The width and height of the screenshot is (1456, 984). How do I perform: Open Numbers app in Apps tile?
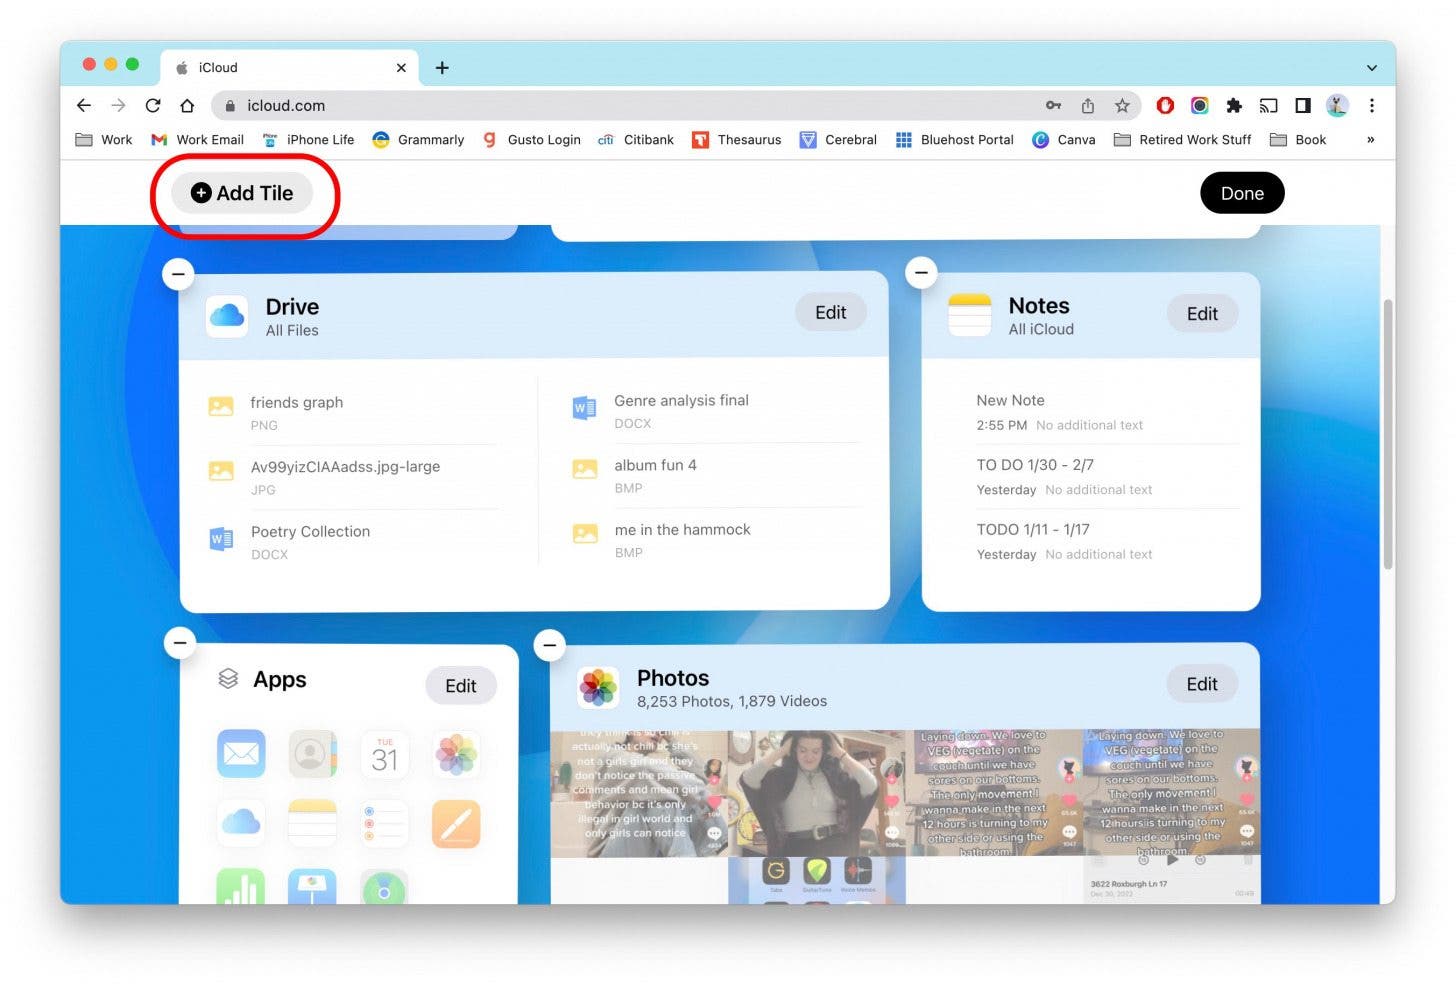pos(241,887)
